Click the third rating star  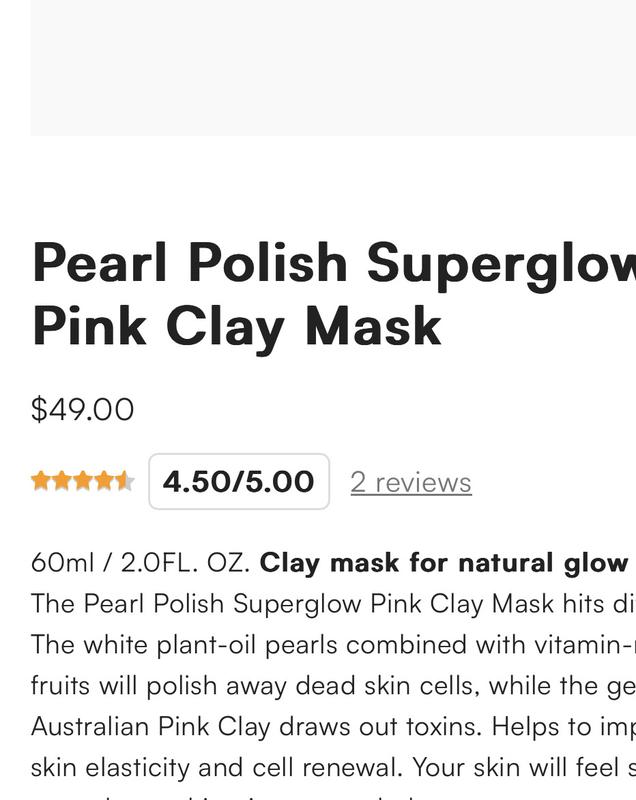point(83,481)
